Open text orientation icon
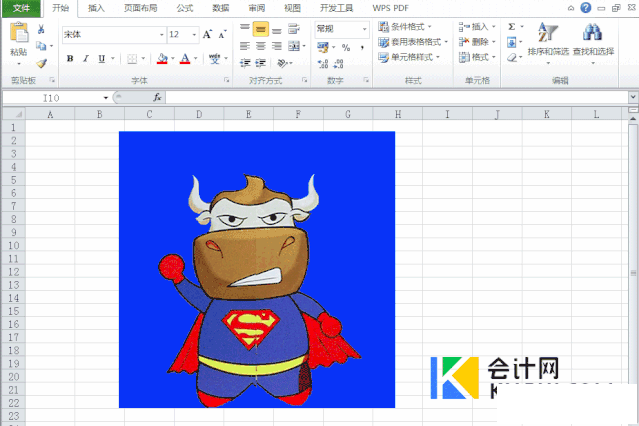The image size is (639, 426). (x=282, y=63)
